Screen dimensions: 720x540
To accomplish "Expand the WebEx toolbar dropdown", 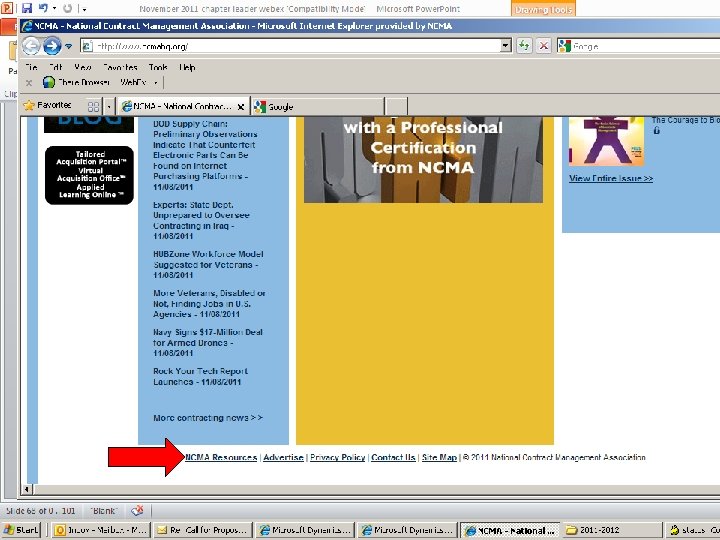I will pyautogui.click(x=156, y=83).
